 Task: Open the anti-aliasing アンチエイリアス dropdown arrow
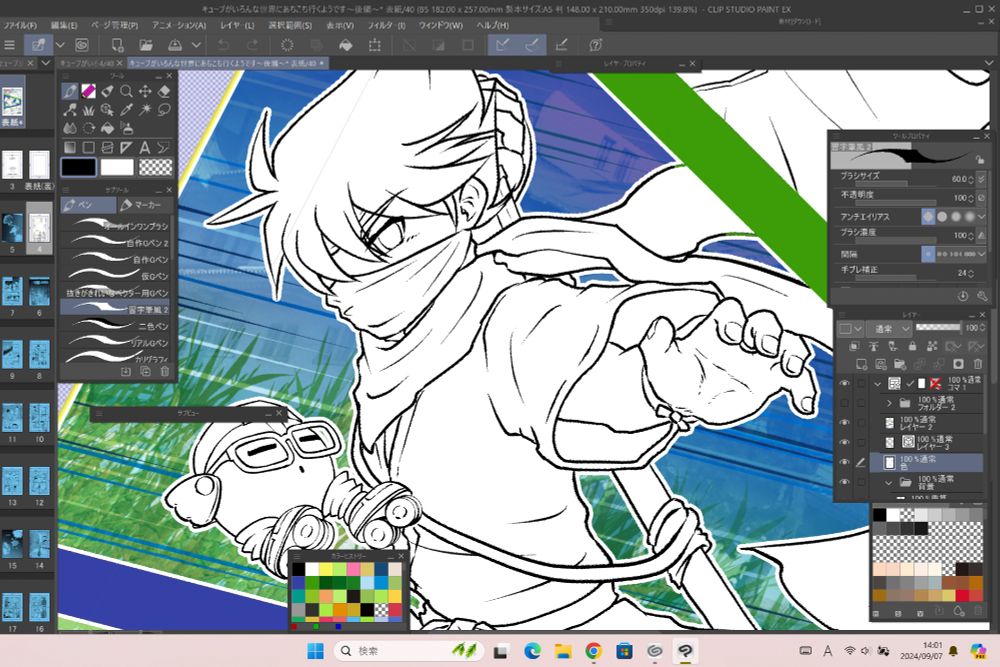click(x=982, y=217)
